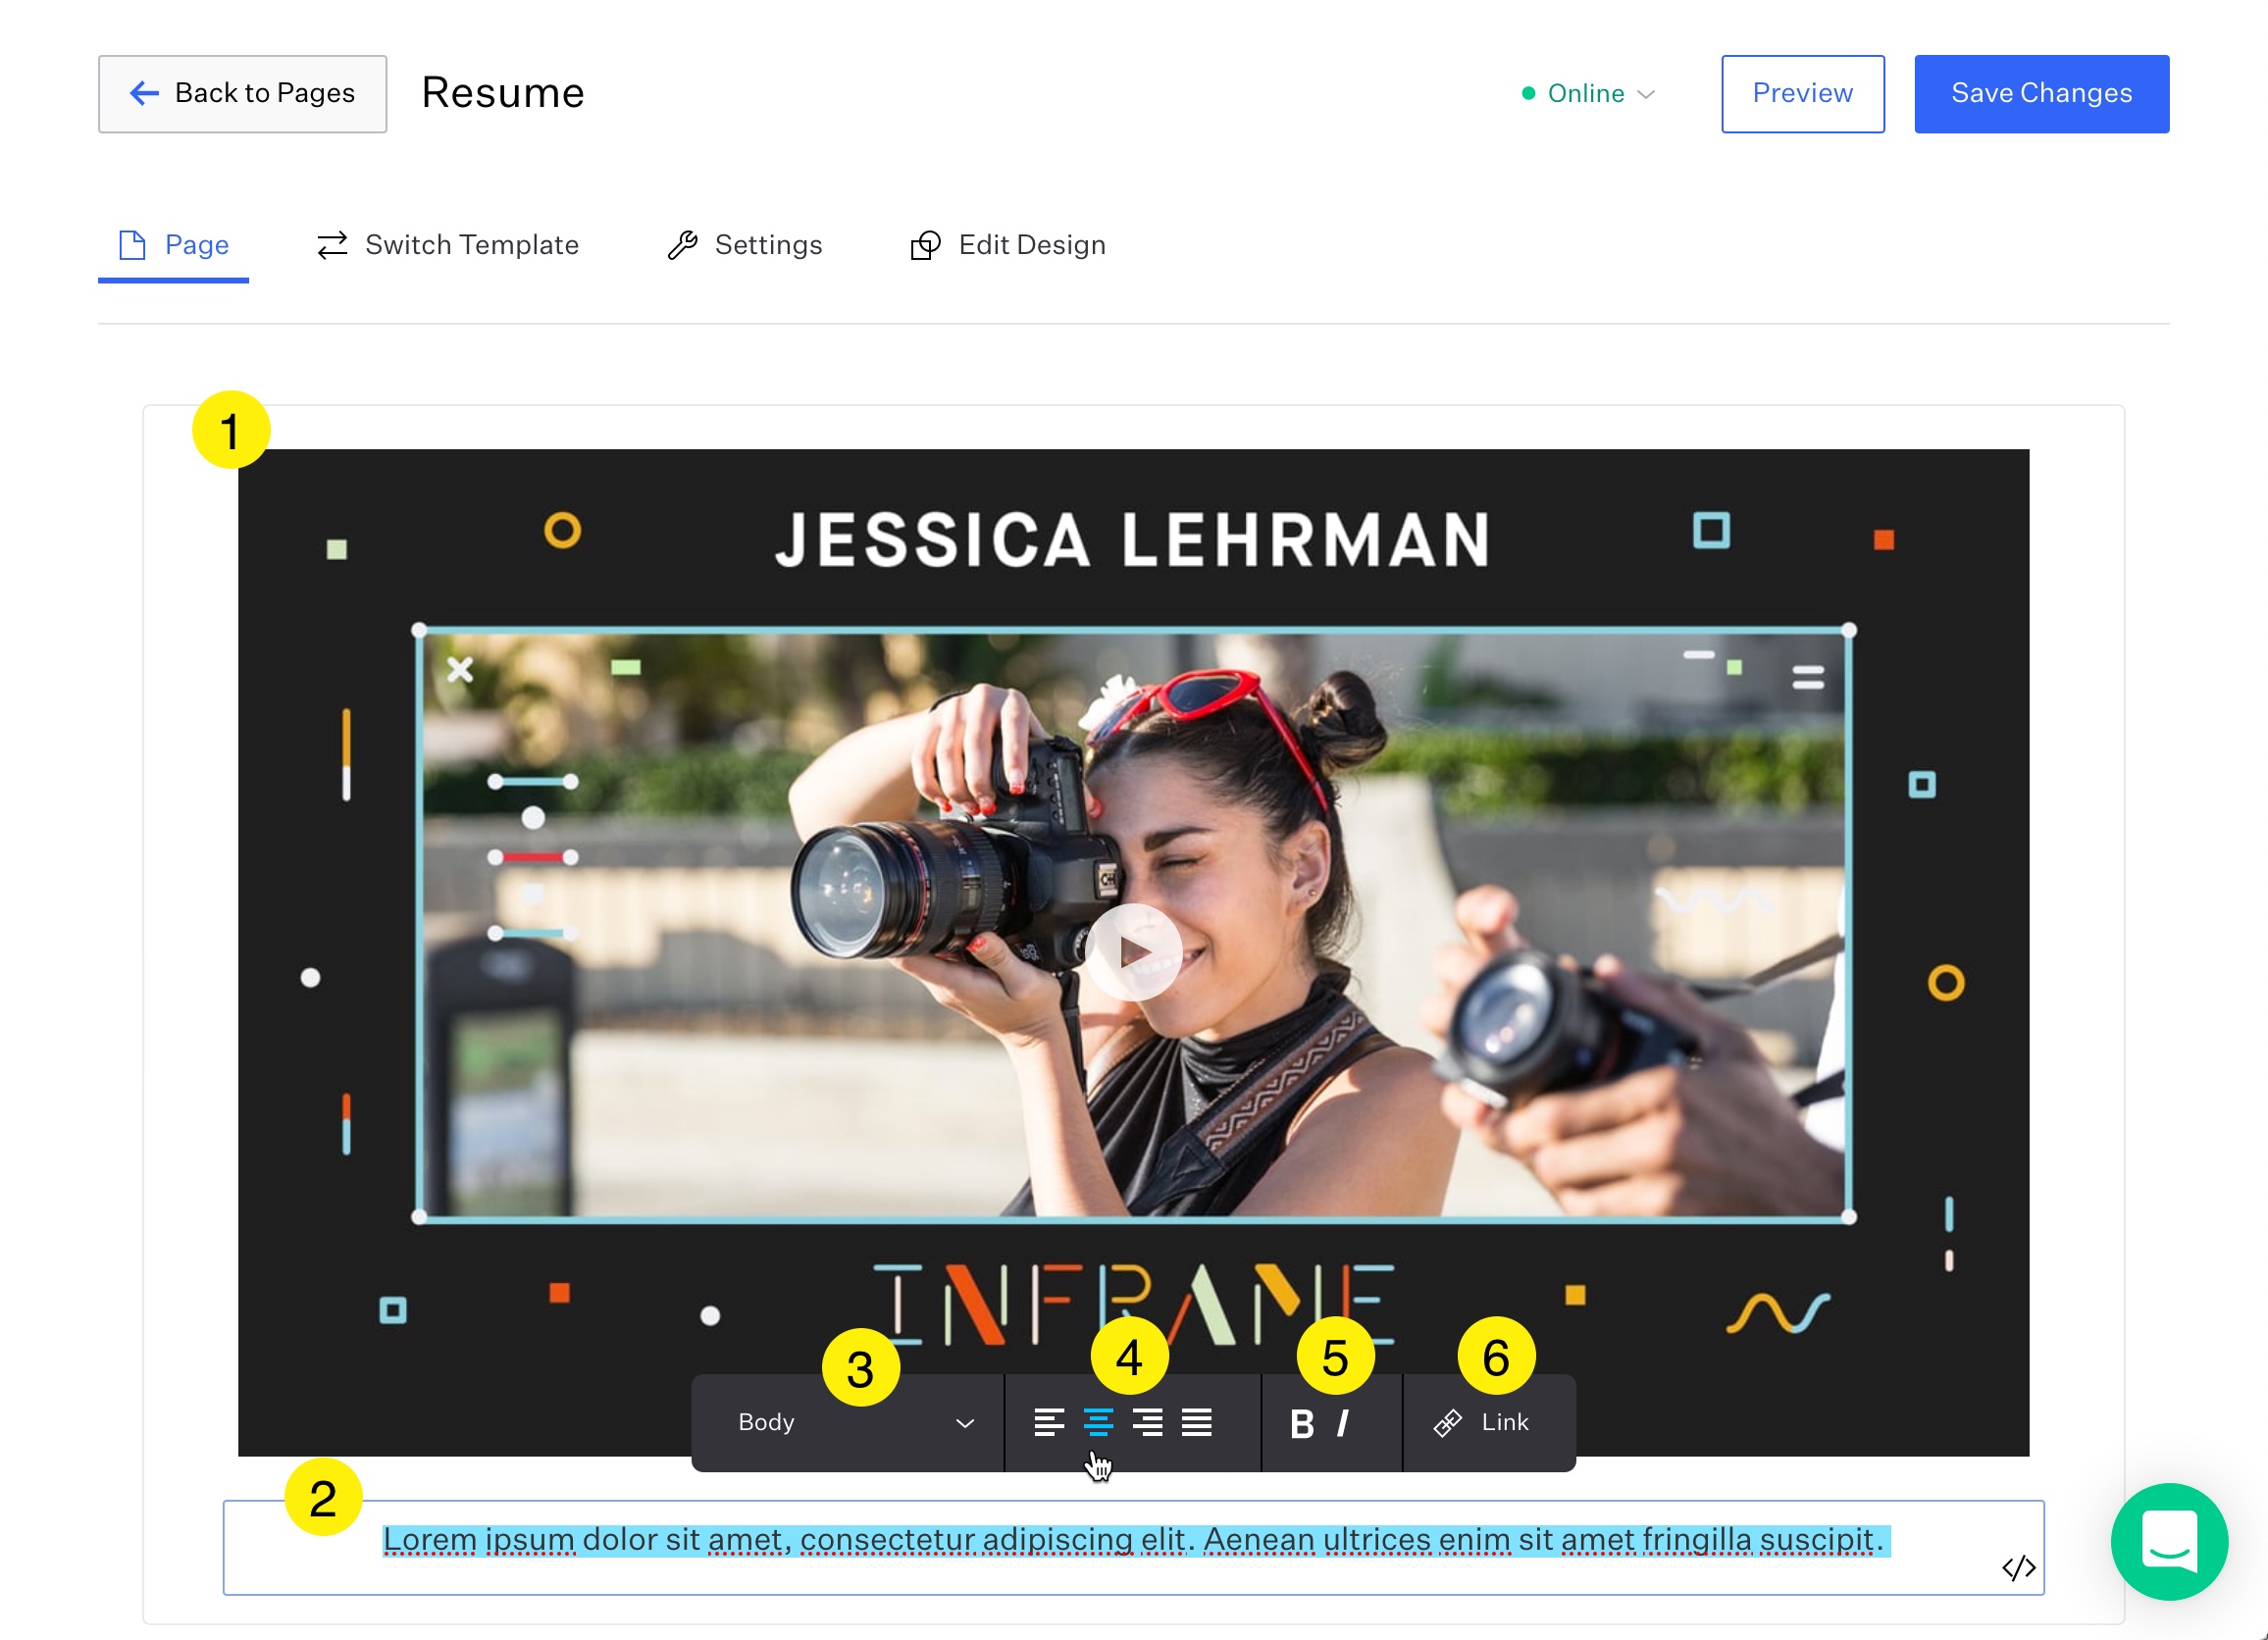
Task: Open HTML code view icon
Action: [x=2018, y=1567]
